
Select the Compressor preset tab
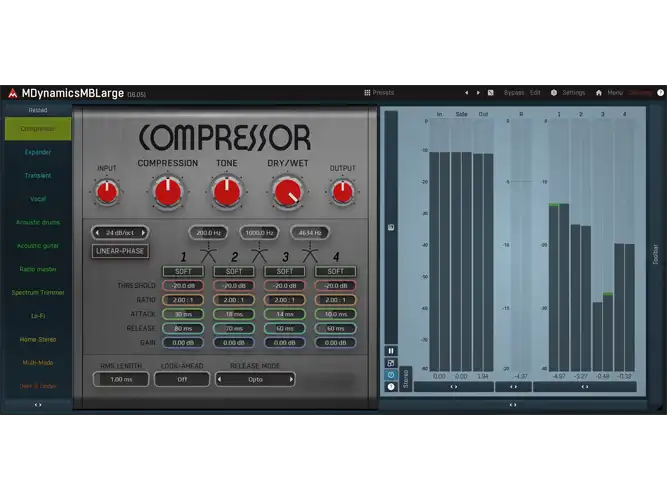(x=38, y=129)
